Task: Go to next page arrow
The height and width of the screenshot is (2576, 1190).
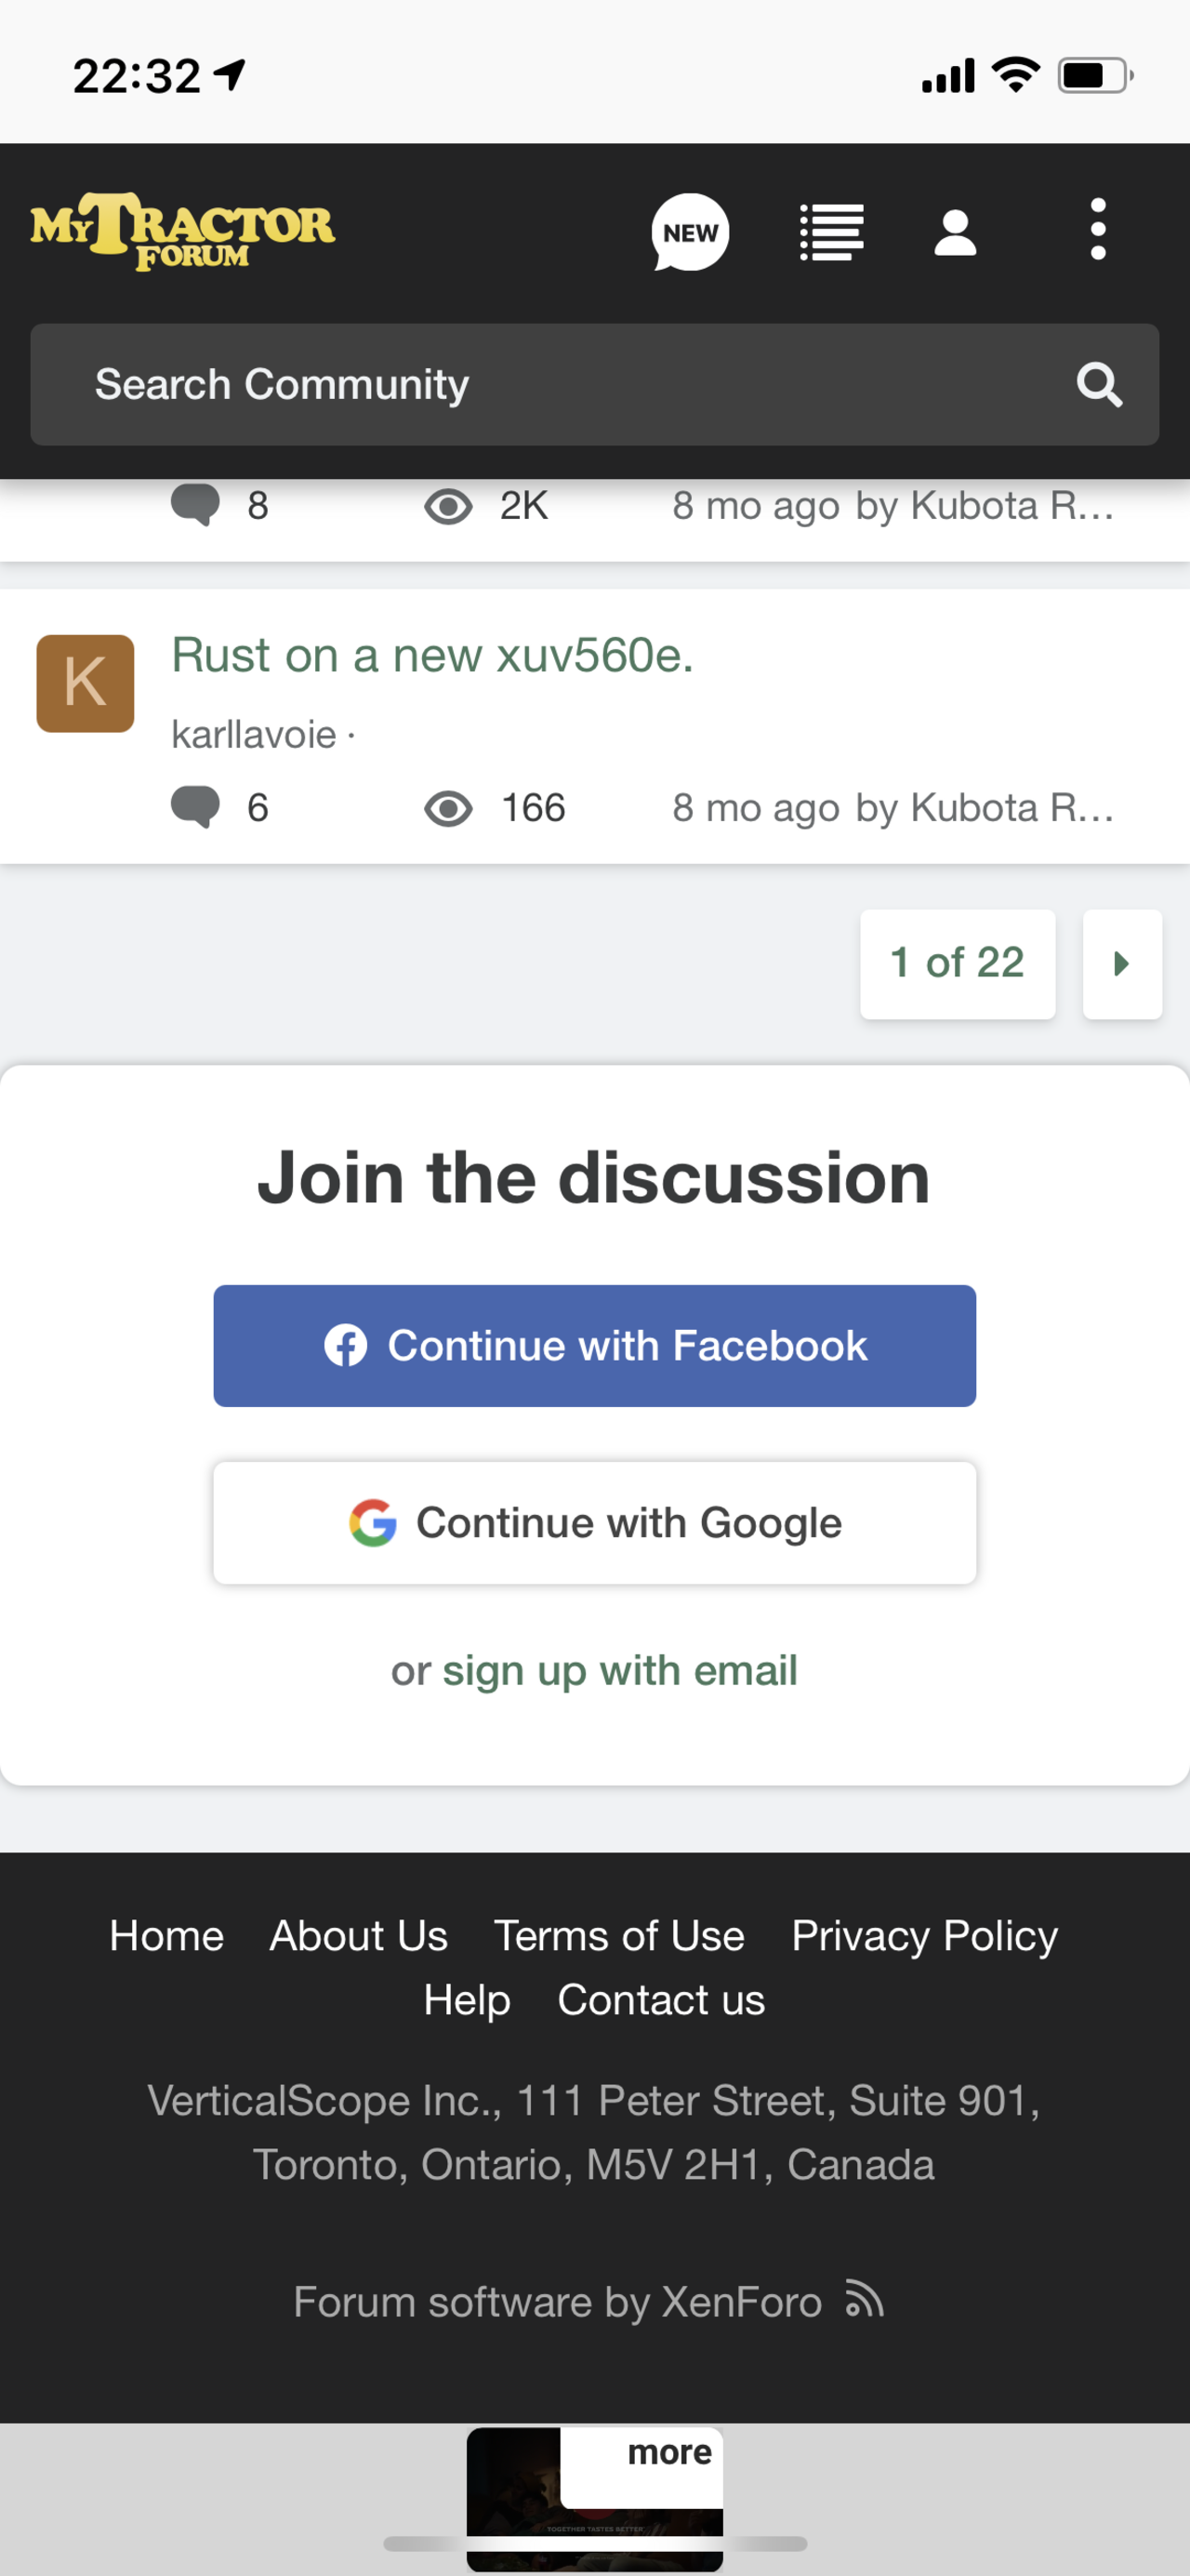Action: [1122, 963]
